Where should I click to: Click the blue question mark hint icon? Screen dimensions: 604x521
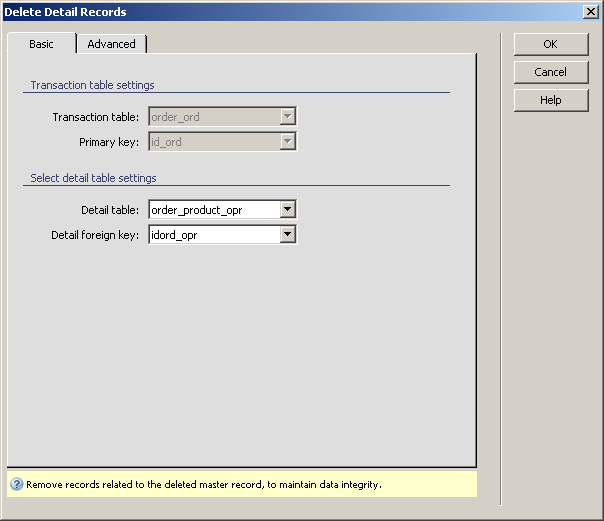pos(17,485)
